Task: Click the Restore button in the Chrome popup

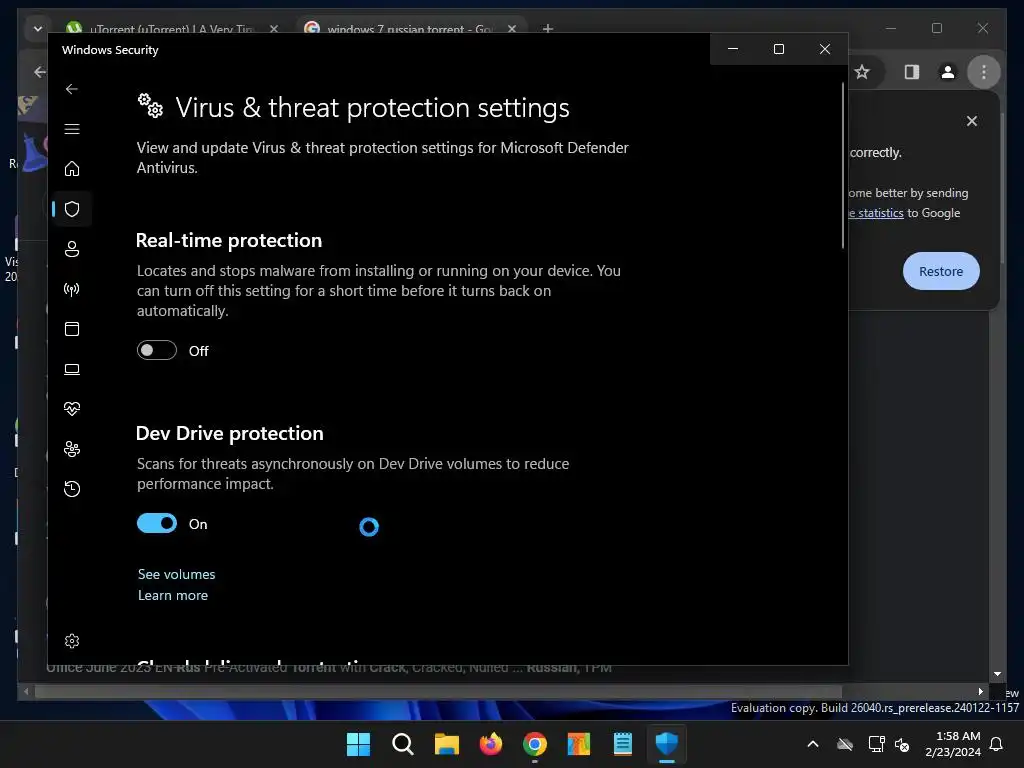Action: click(x=940, y=271)
